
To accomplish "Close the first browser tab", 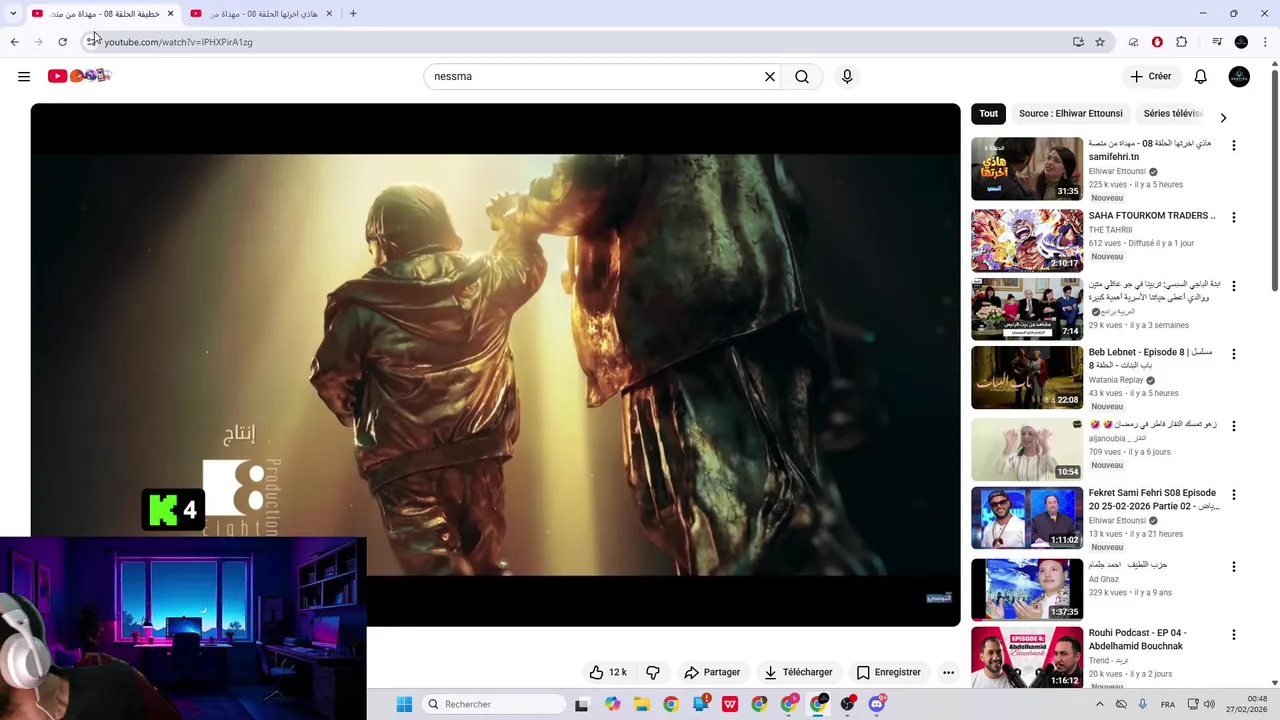I will (170, 14).
